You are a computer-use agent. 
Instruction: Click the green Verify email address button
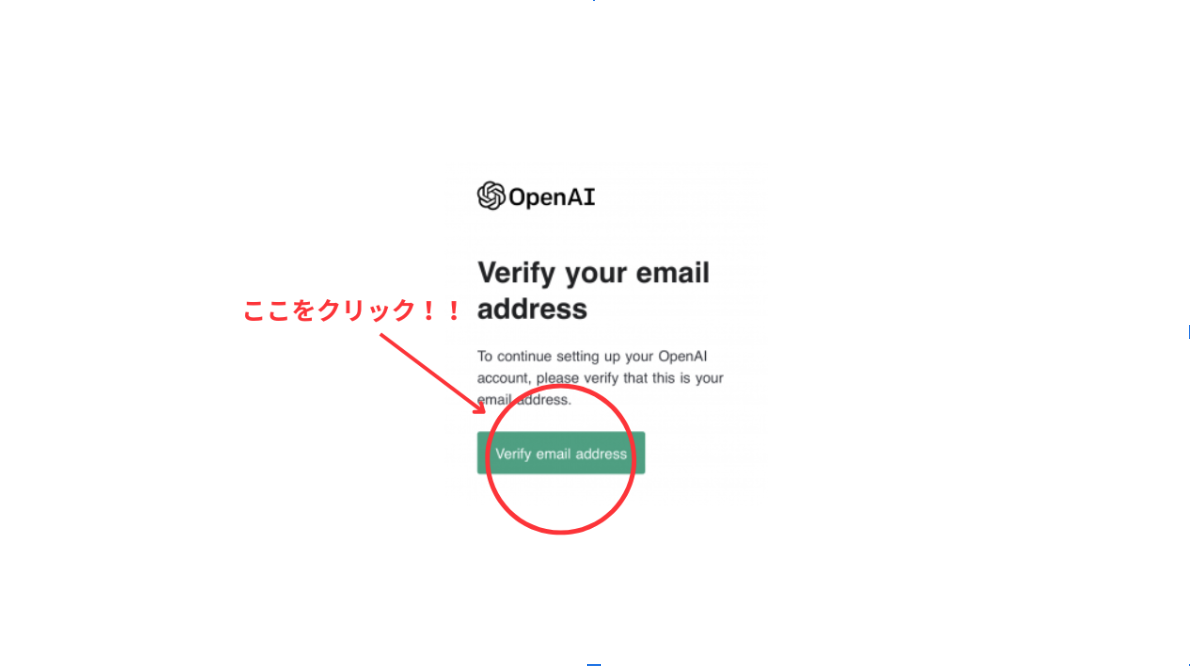561,453
